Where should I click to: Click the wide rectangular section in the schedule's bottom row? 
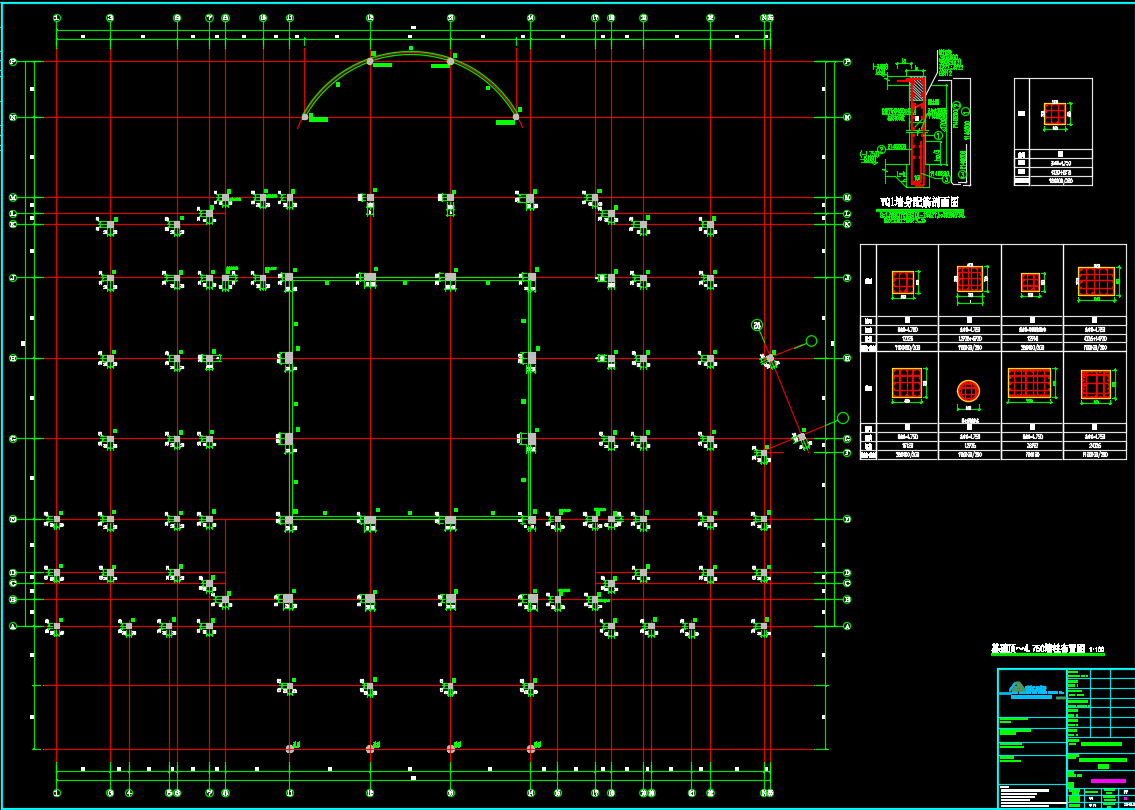pyautogui.click(x=1031, y=383)
